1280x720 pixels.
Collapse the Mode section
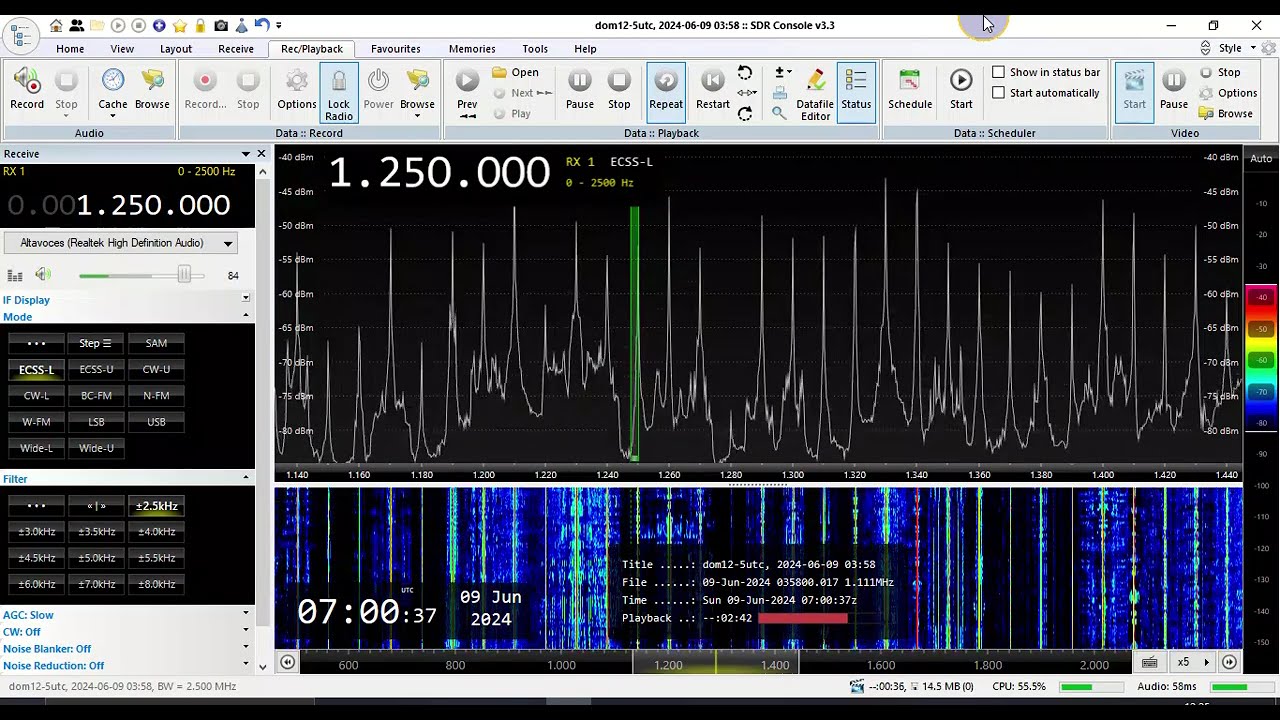pyautogui.click(x=246, y=316)
